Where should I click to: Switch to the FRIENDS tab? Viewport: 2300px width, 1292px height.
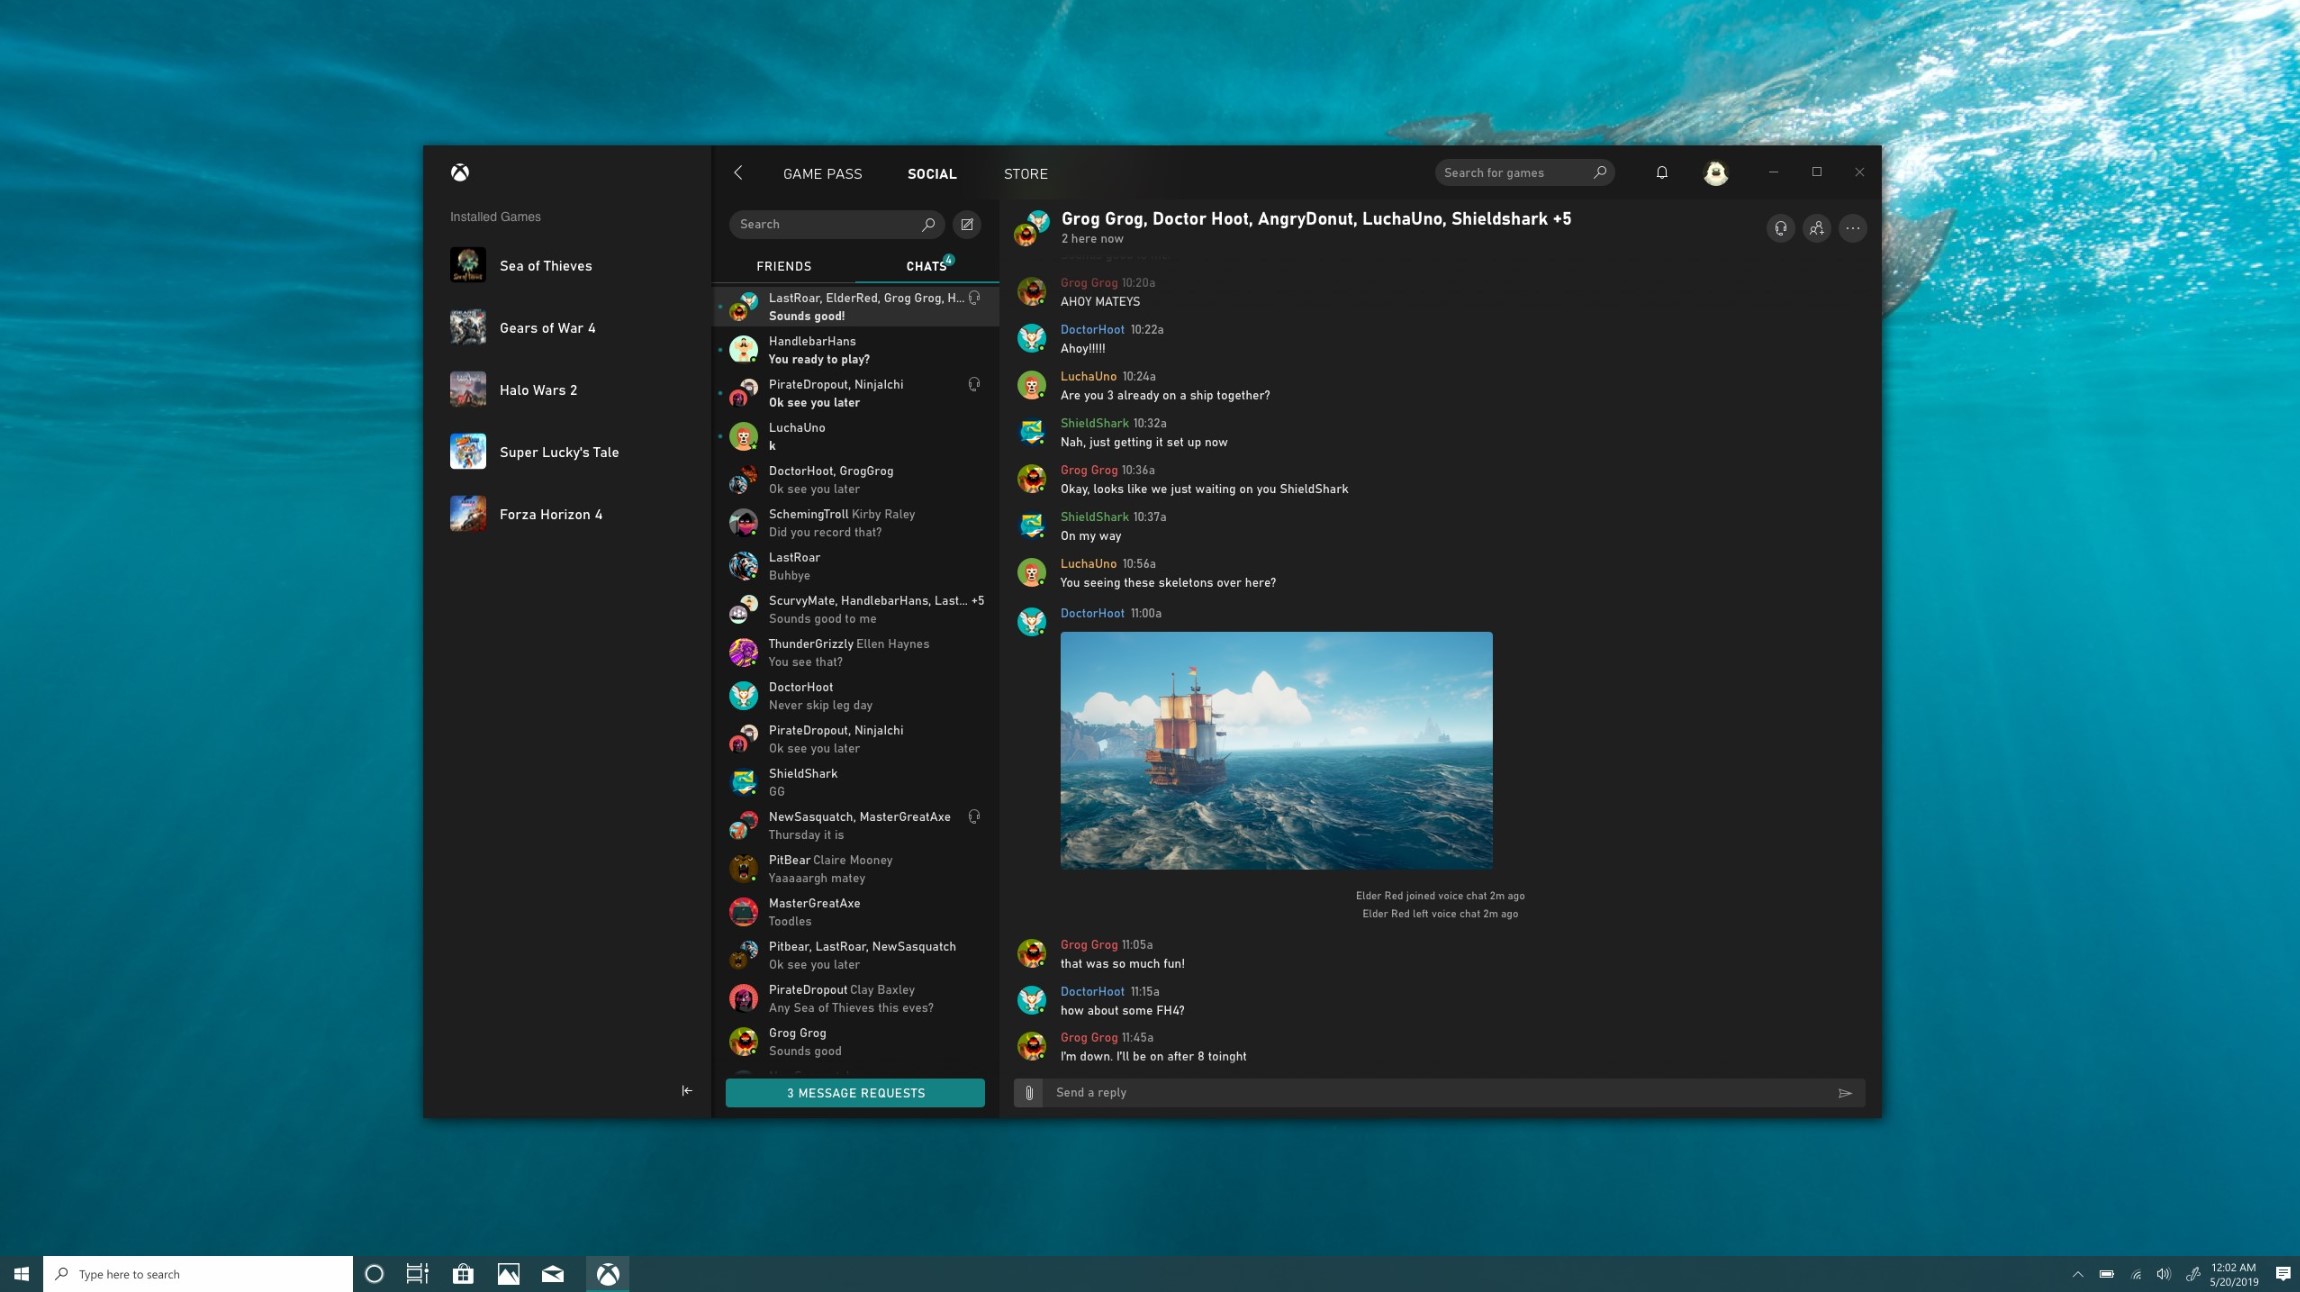click(x=784, y=265)
